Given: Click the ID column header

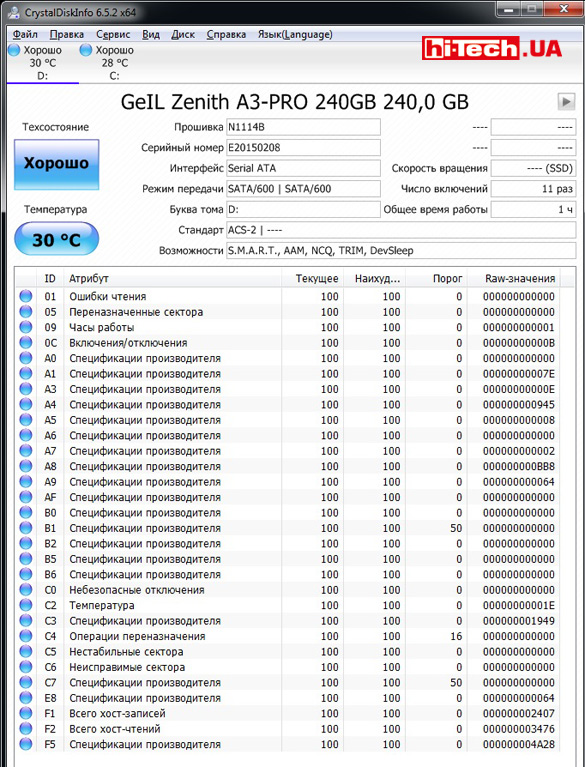Looking at the screenshot, I should 50,278.
